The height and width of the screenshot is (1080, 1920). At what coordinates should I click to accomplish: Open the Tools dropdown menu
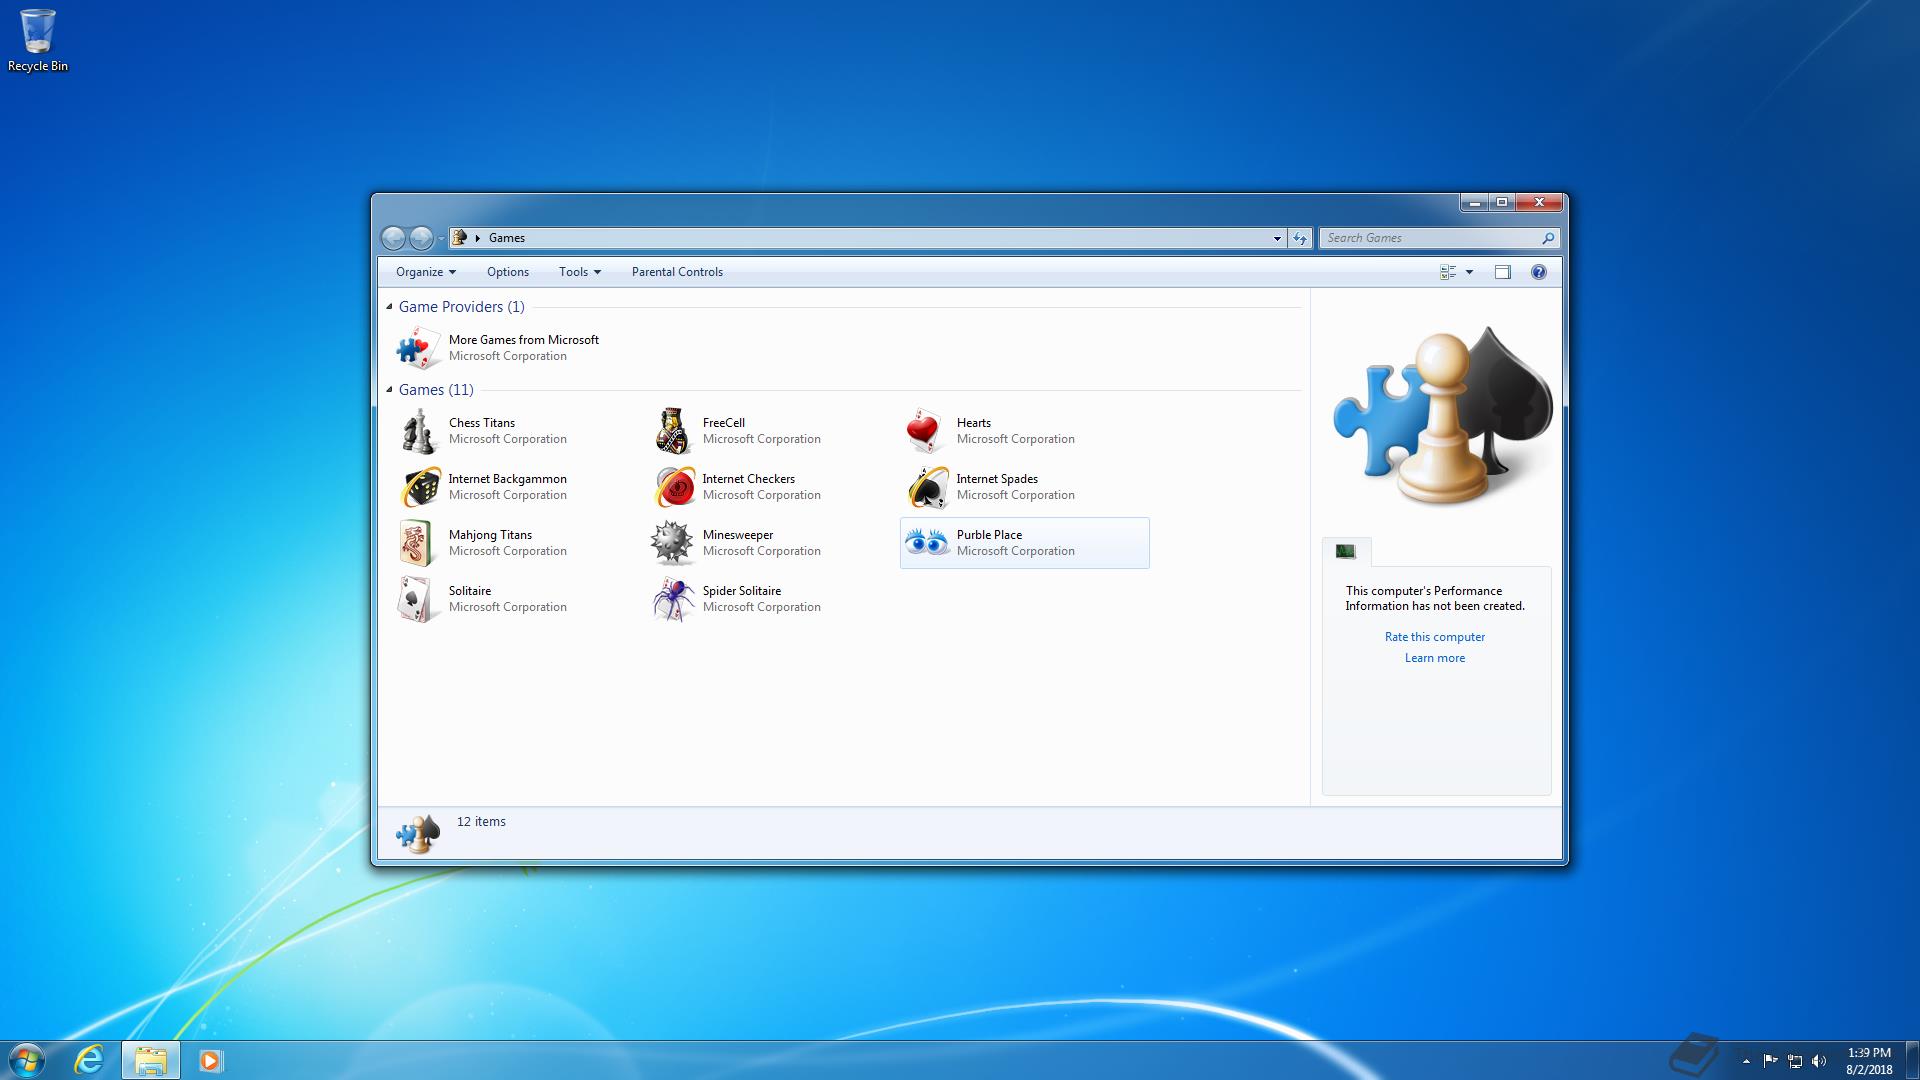[580, 272]
